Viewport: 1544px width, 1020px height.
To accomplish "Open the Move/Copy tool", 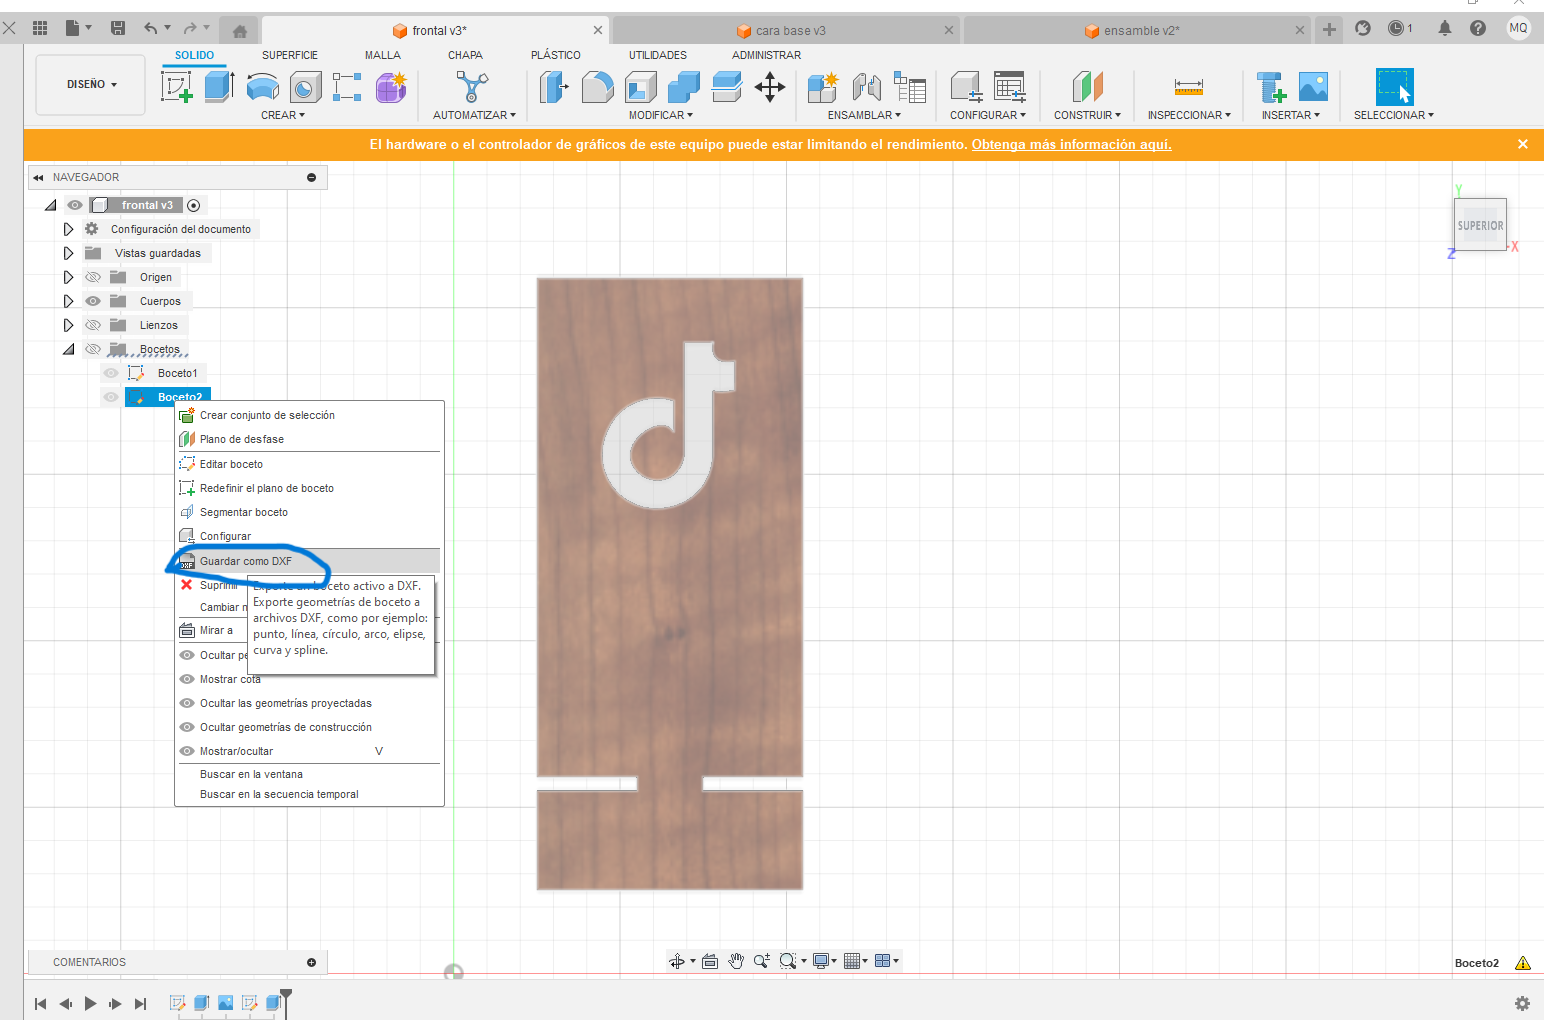I will tap(769, 87).
